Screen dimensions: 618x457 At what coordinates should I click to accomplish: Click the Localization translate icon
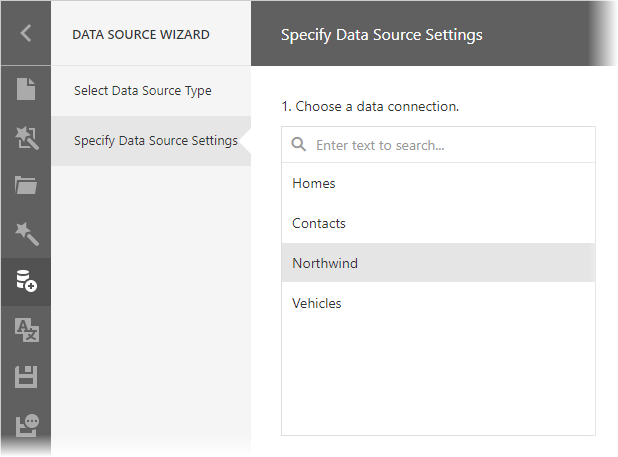[x=26, y=329]
